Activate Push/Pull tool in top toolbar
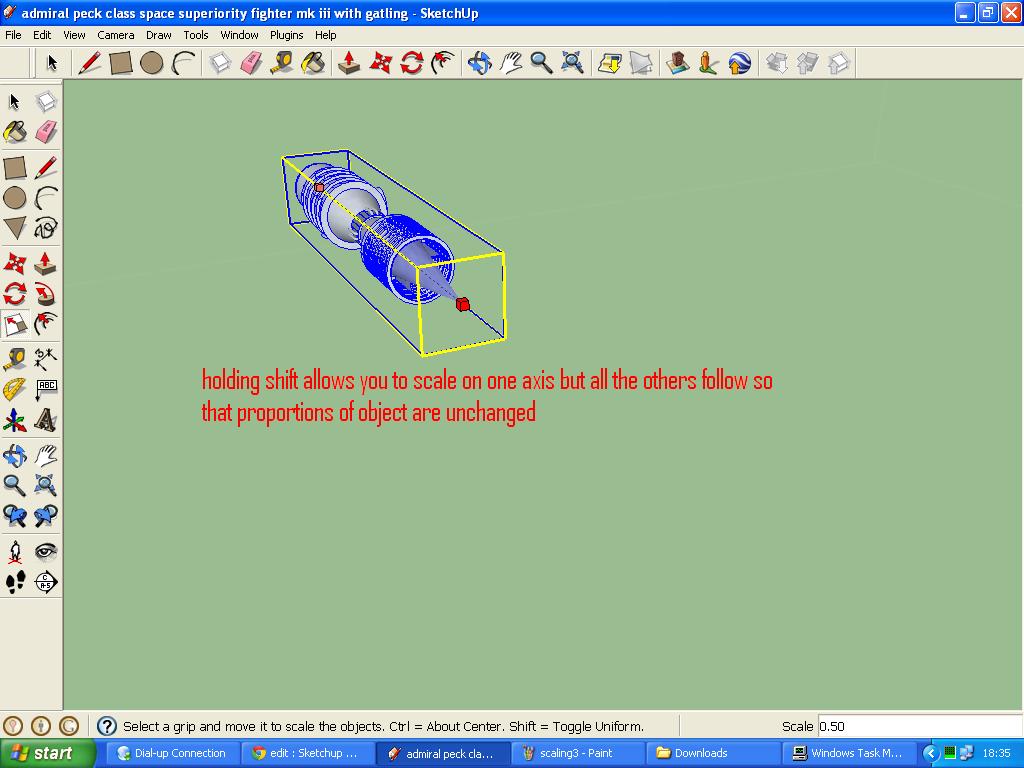The width and height of the screenshot is (1024, 768). (349, 63)
